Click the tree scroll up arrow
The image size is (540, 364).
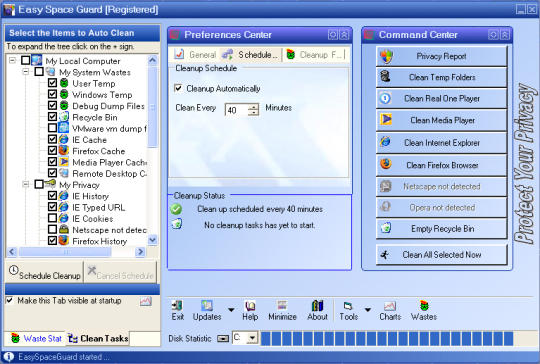tap(153, 60)
